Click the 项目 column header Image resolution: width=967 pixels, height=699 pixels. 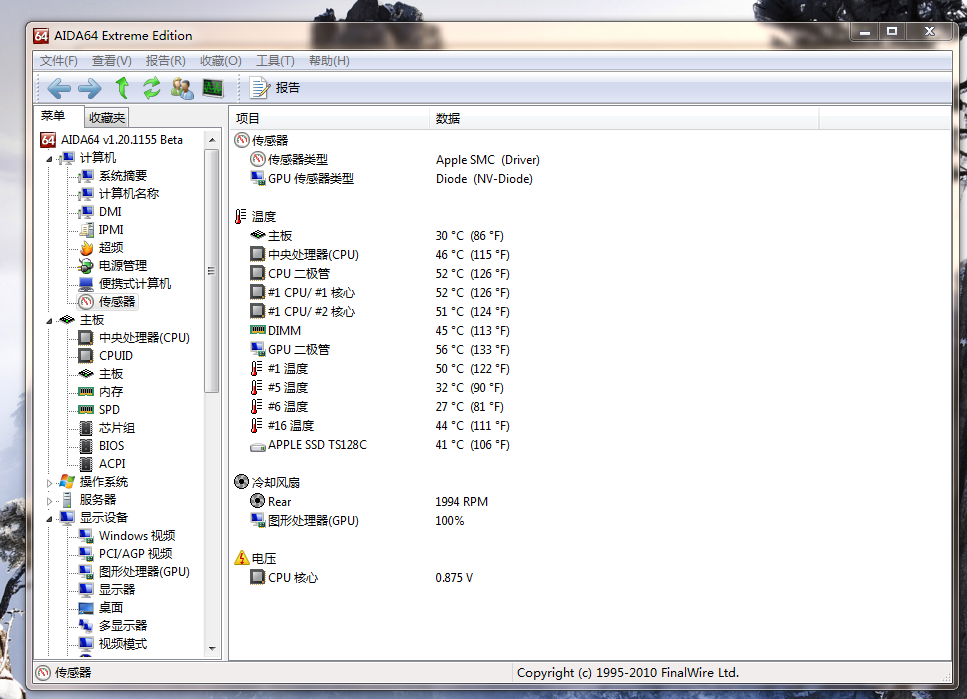point(330,118)
